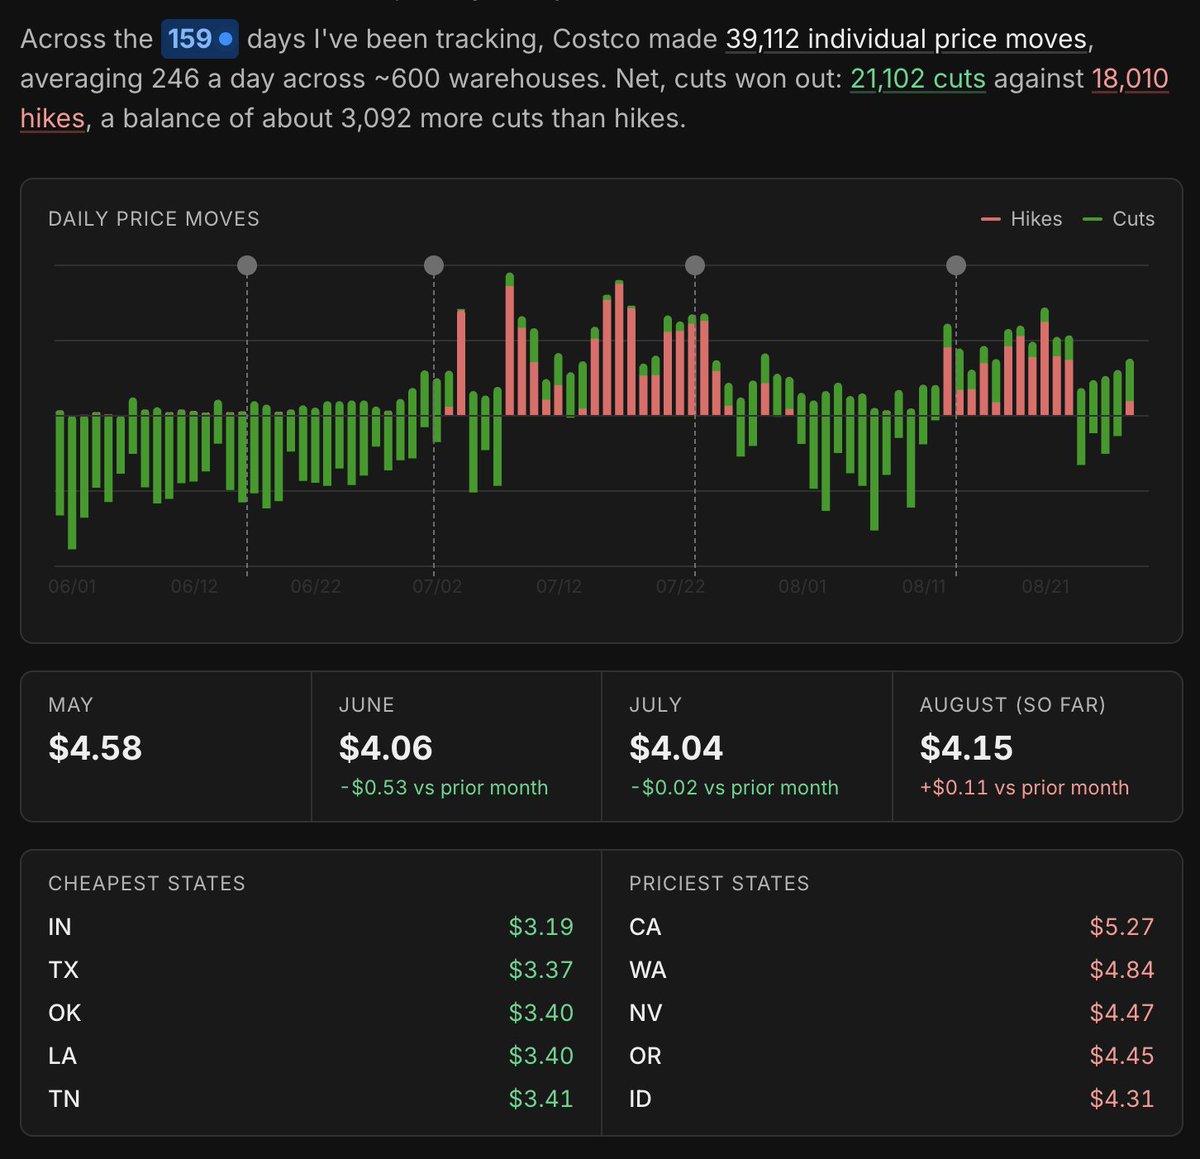Click the 08/01 axis date label
The image size is (1200, 1159).
pyautogui.click(x=803, y=586)
